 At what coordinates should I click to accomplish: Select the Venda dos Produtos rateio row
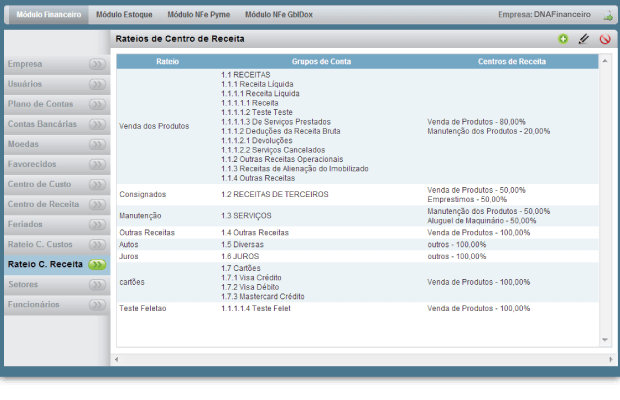(x=154, y=126)
